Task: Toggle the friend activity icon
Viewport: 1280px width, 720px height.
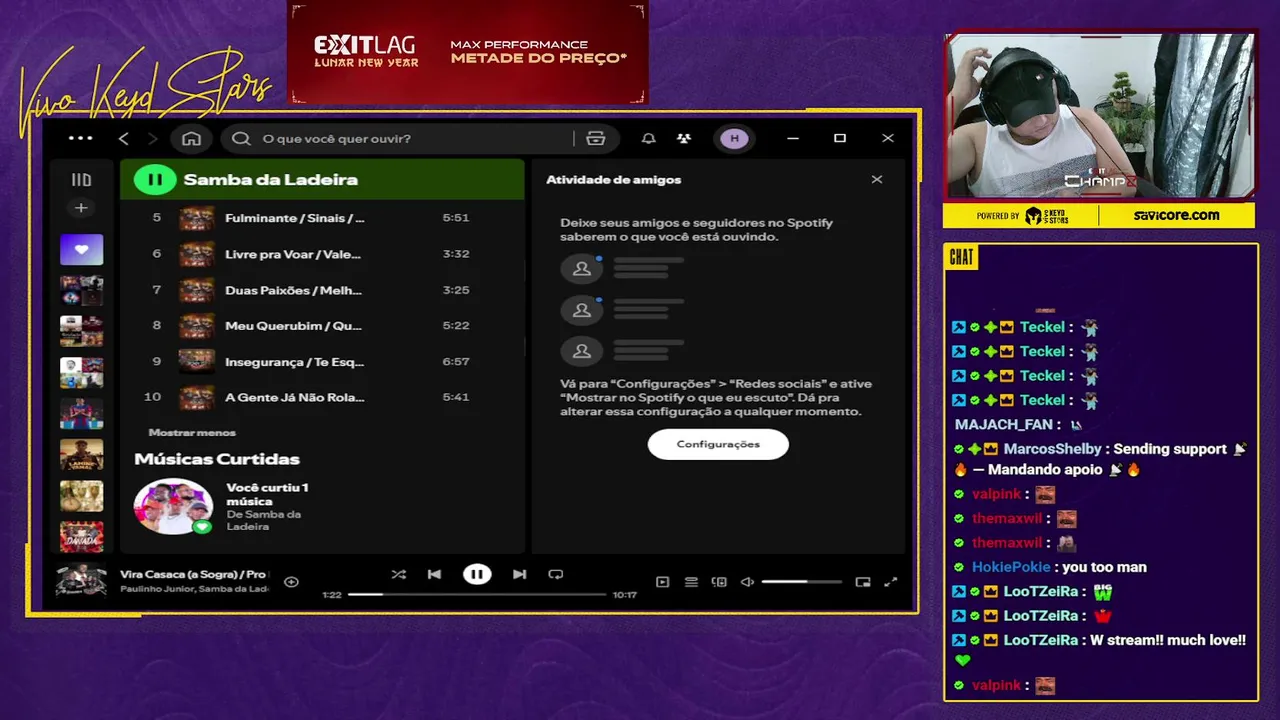Action: click(x=684, y=138)
